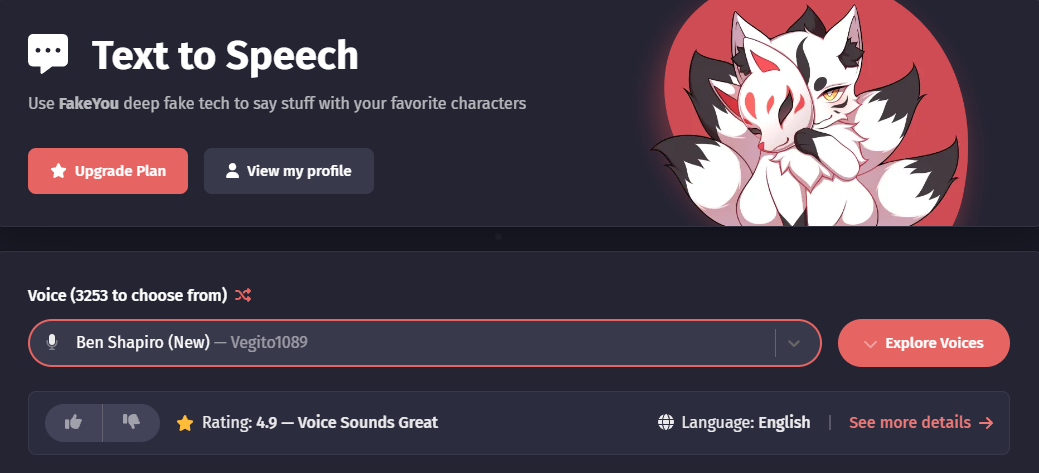Open the Ben Shapiro (New) voice selector
This screenshot has width=1039, height=473.
pos(425,343)
